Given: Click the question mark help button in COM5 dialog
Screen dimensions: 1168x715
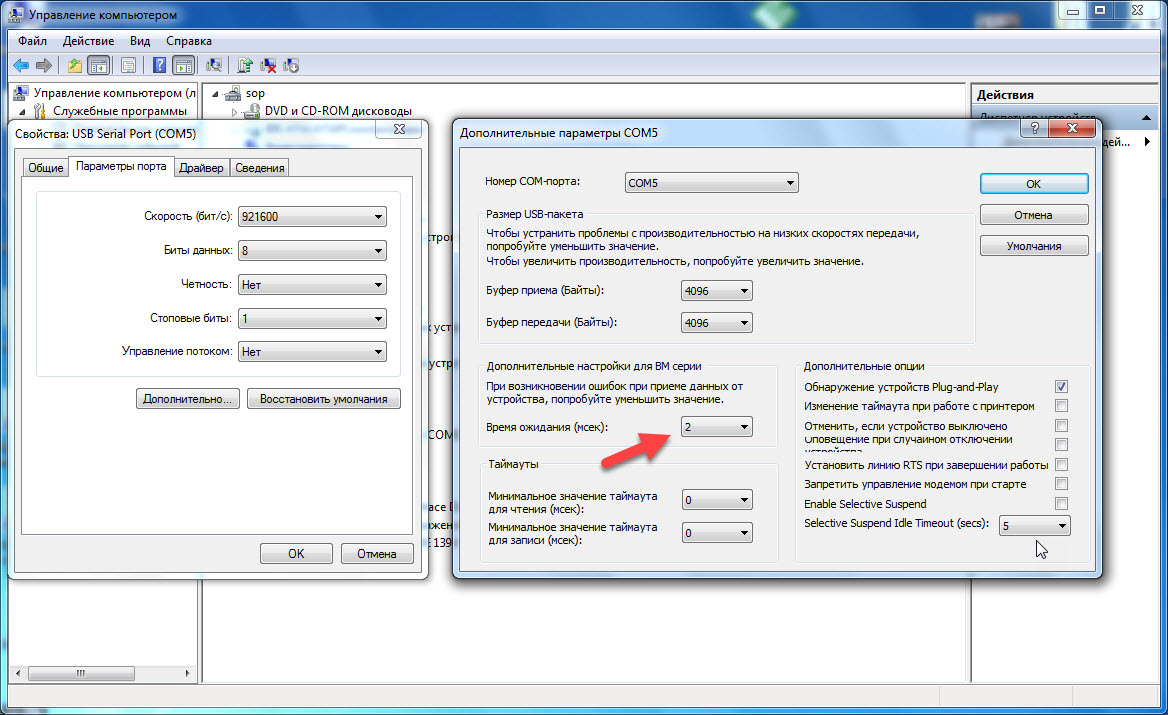Looking at the screenshot, I should click(1034, 128).
